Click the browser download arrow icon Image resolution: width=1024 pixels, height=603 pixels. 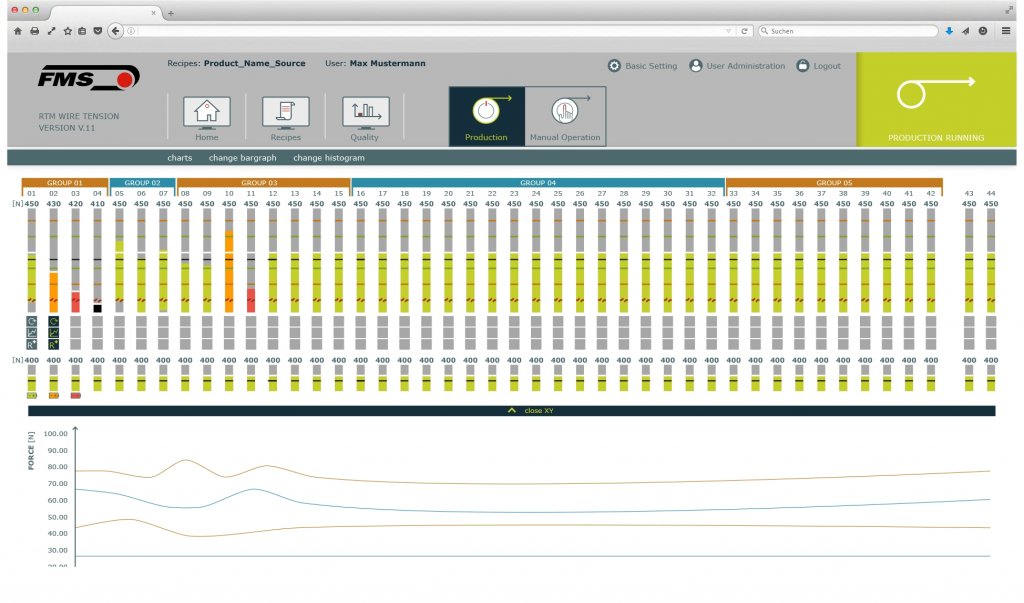[949, 31]
